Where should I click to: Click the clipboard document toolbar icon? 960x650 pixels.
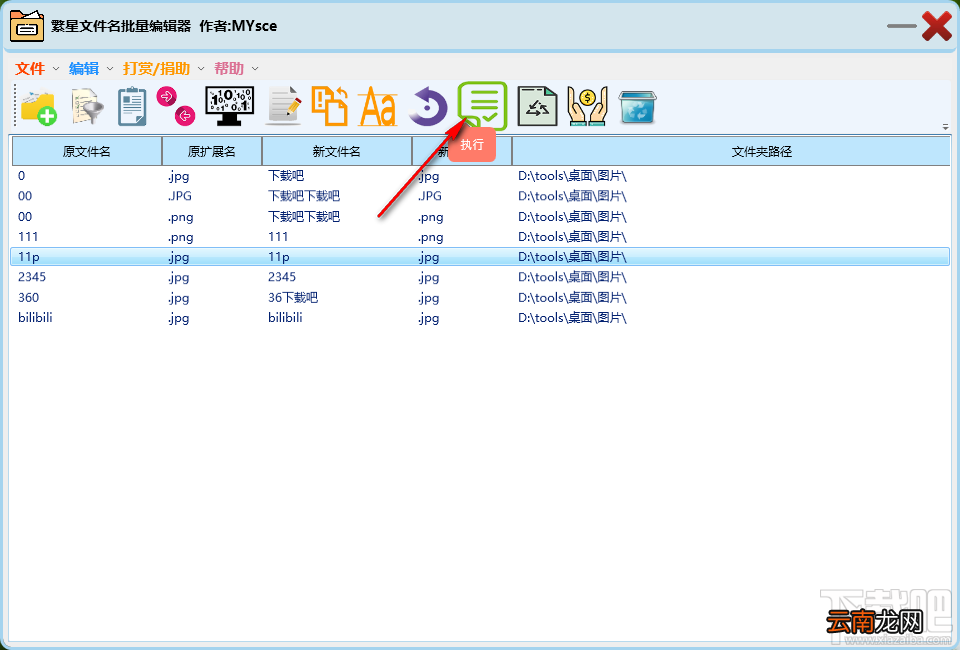tap(132, 107)
